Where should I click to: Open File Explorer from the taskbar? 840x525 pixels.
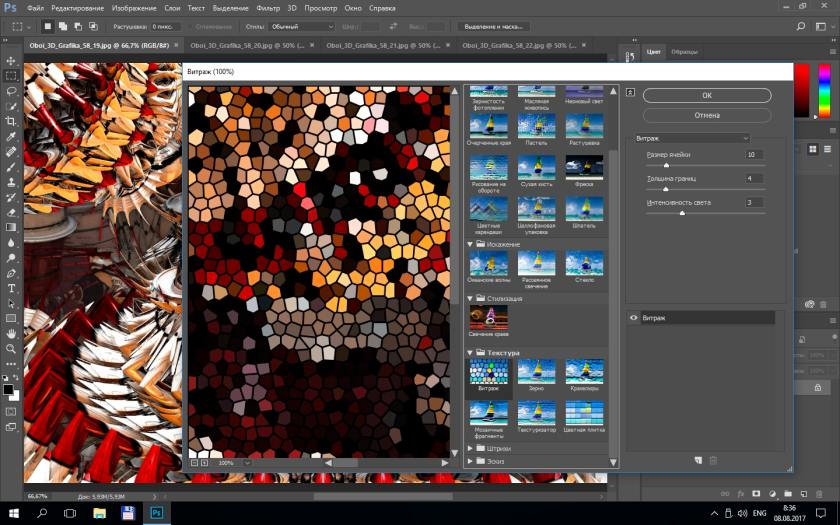tap(99, 513)
